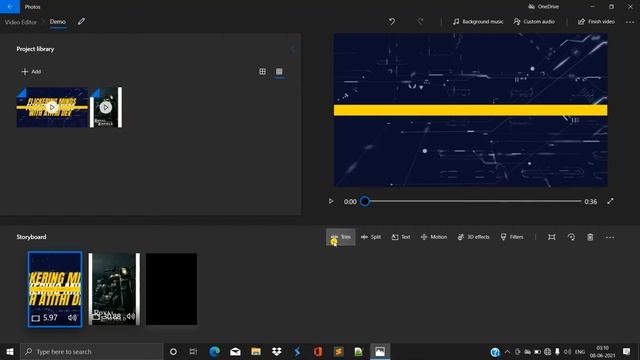The image size is (640, 360).
Task: Select the Demo project tab
Action: pyautogui.click(x=58, y=22)
